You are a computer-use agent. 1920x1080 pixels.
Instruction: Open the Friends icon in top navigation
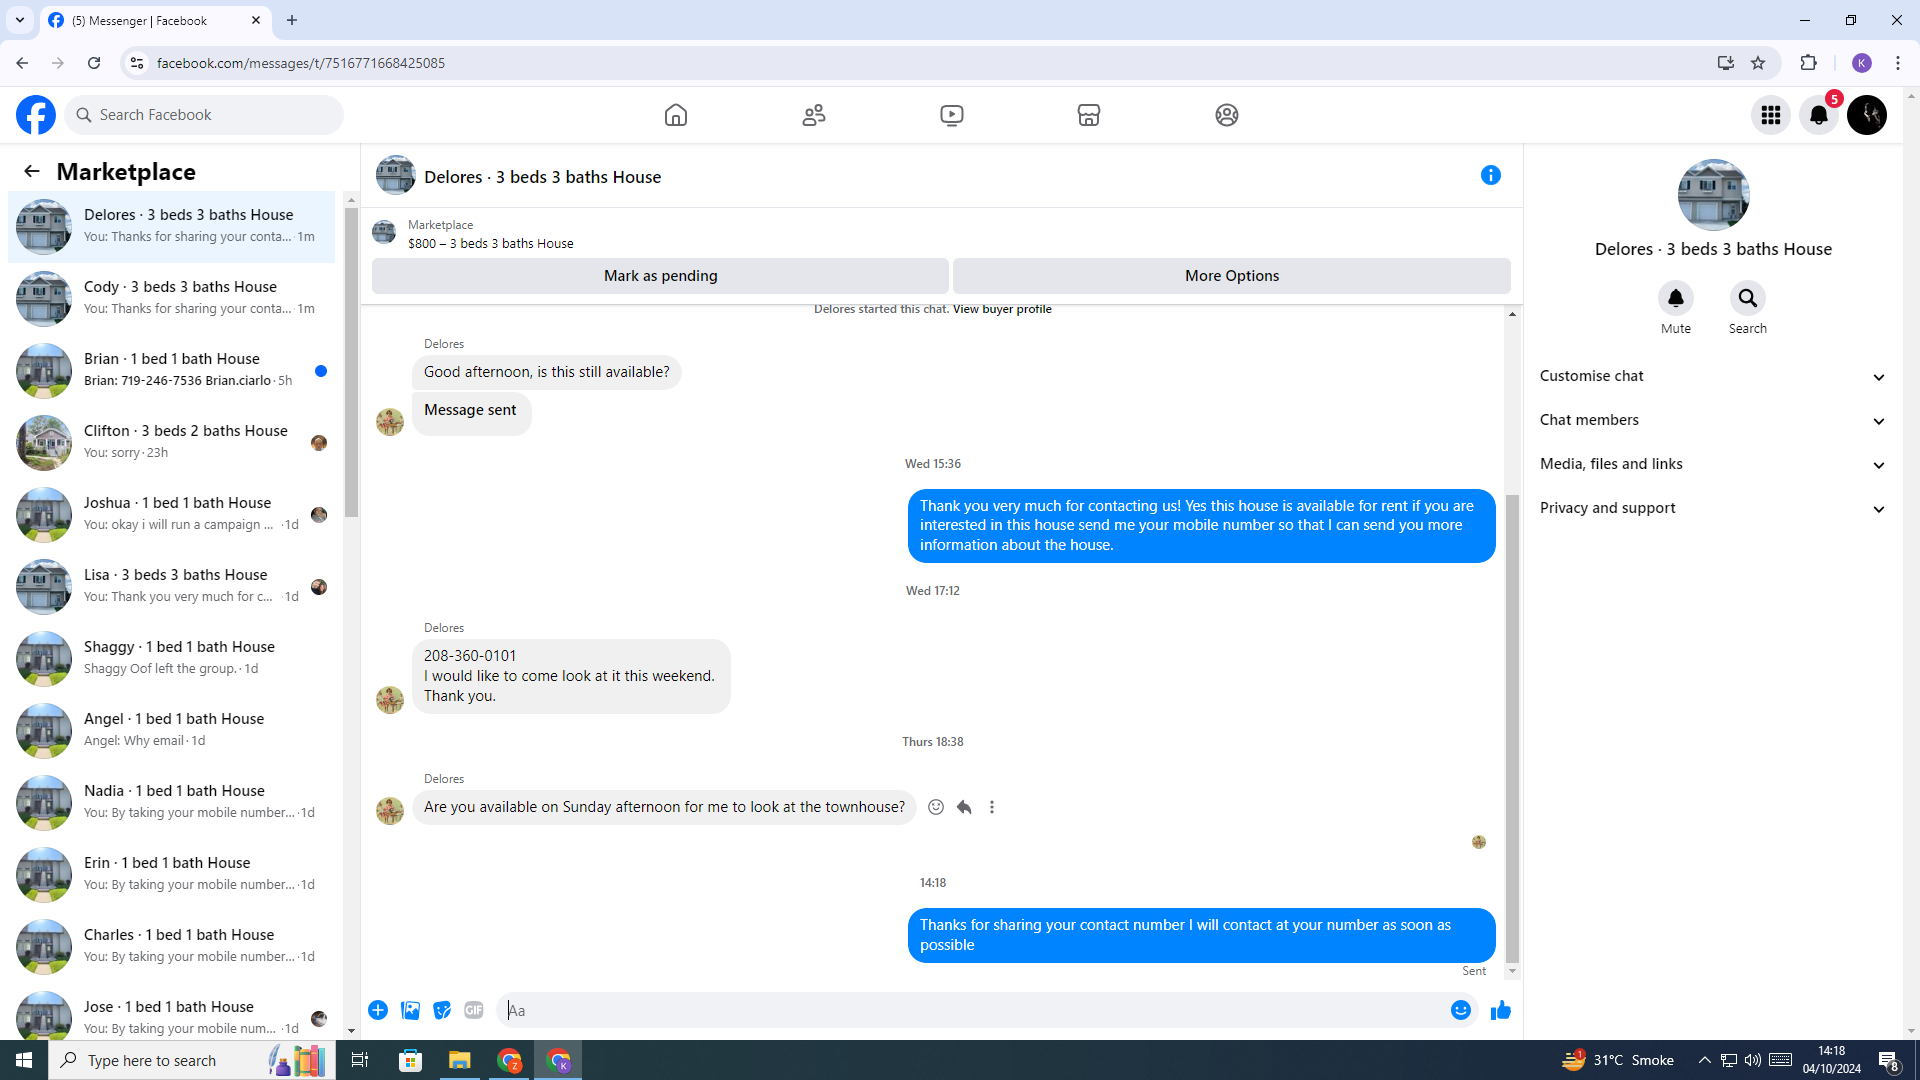[814, 115]
